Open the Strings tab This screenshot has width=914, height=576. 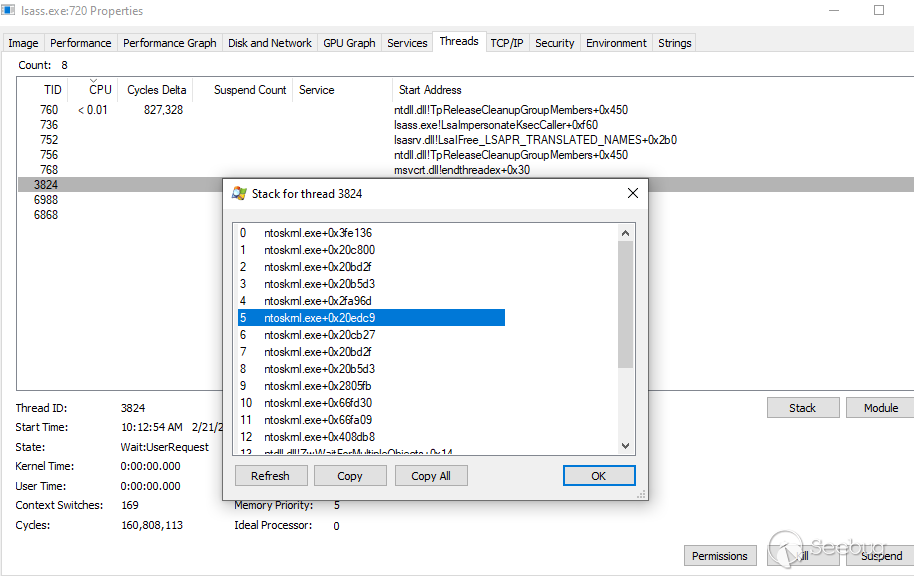pos(674,43)
